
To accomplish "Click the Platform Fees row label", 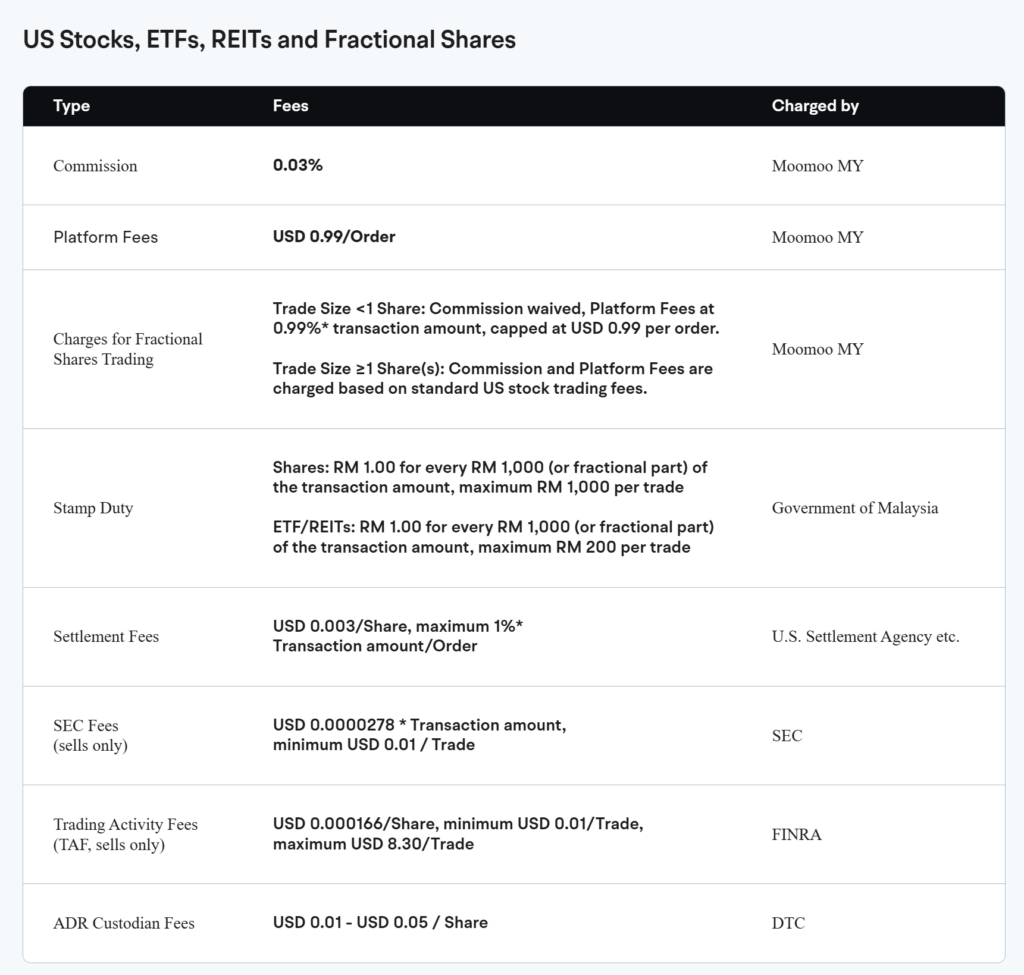I will pyautogui.click(x=105, y=237).
